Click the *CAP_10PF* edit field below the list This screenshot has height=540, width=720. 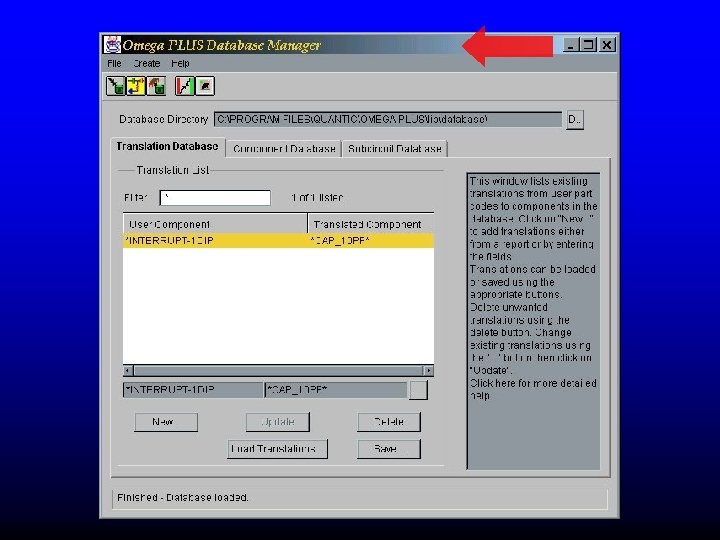point(336,390)
